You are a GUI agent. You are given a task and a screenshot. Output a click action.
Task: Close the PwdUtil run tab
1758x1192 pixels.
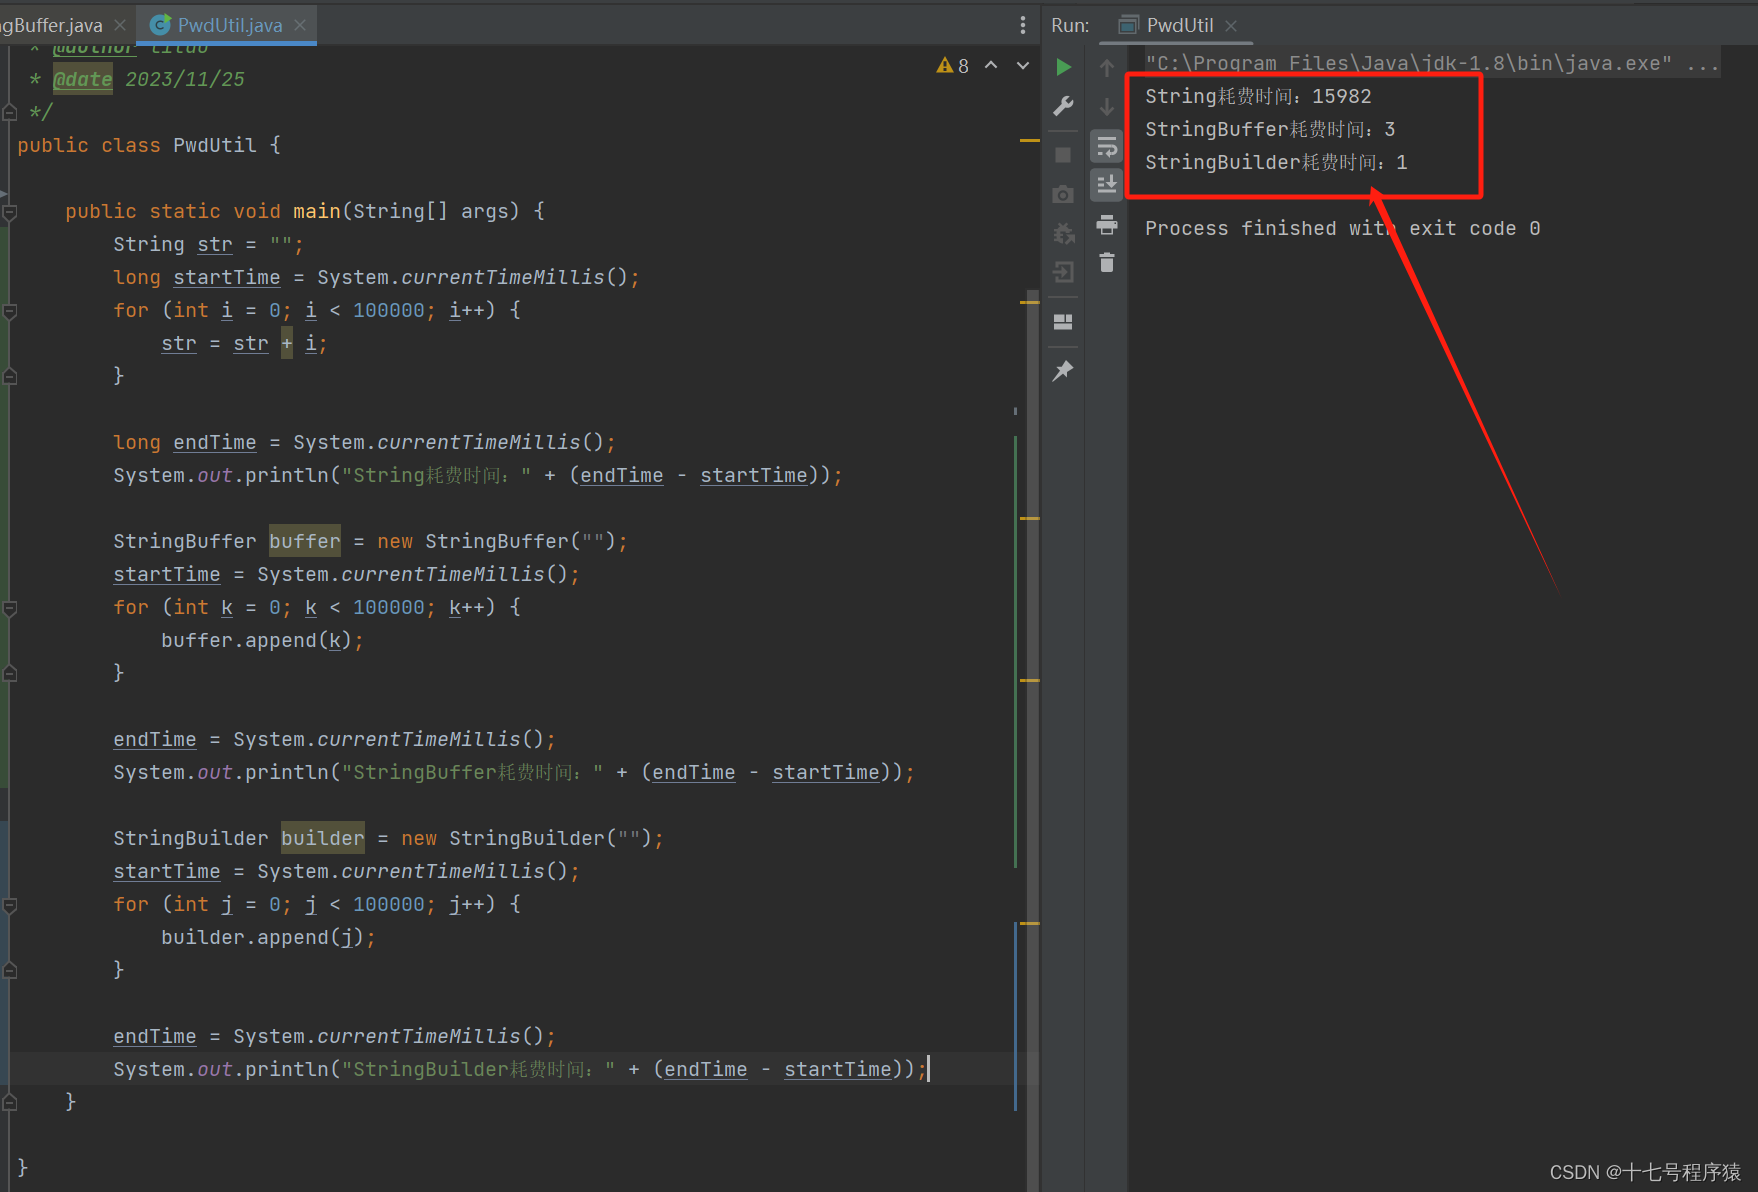[1231, 25]
